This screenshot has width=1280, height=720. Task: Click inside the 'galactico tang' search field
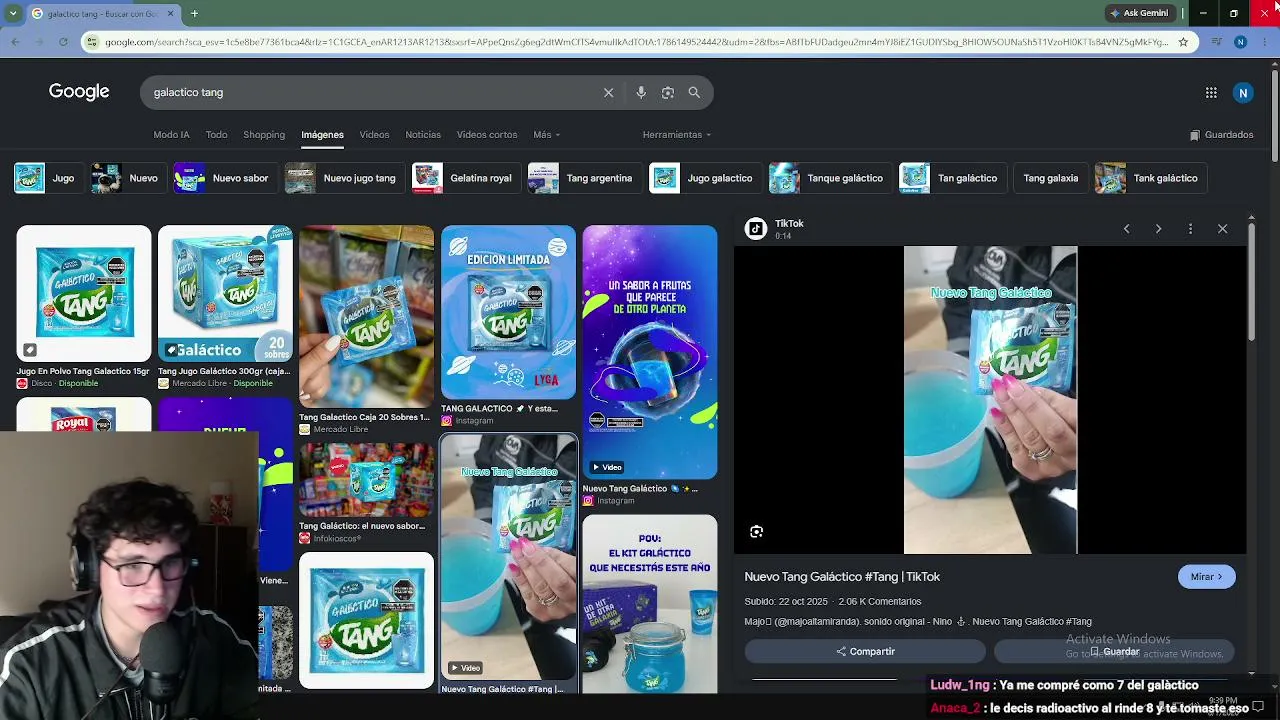click(370, 92)
